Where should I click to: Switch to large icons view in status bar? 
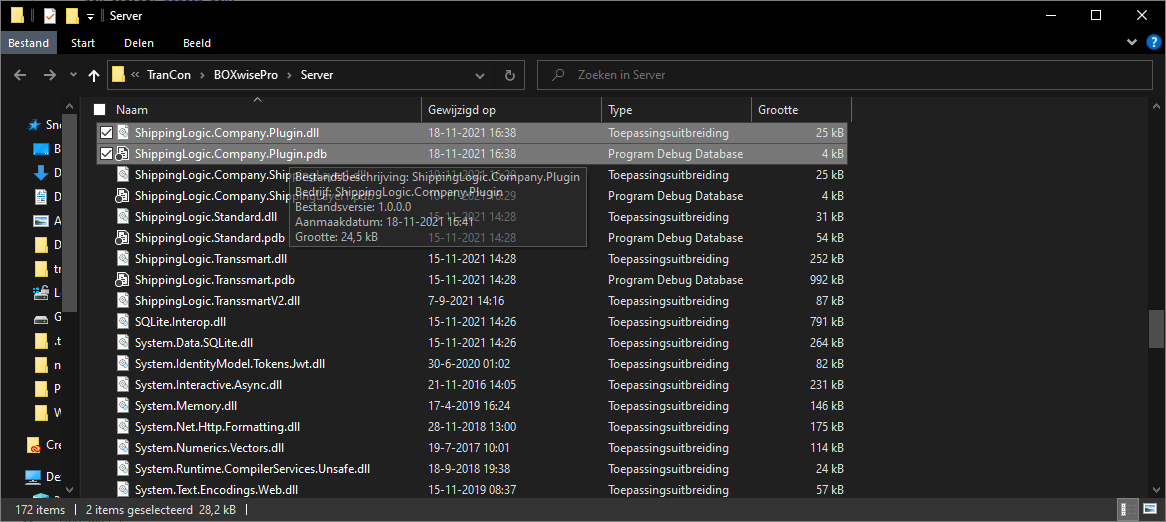1150,510
